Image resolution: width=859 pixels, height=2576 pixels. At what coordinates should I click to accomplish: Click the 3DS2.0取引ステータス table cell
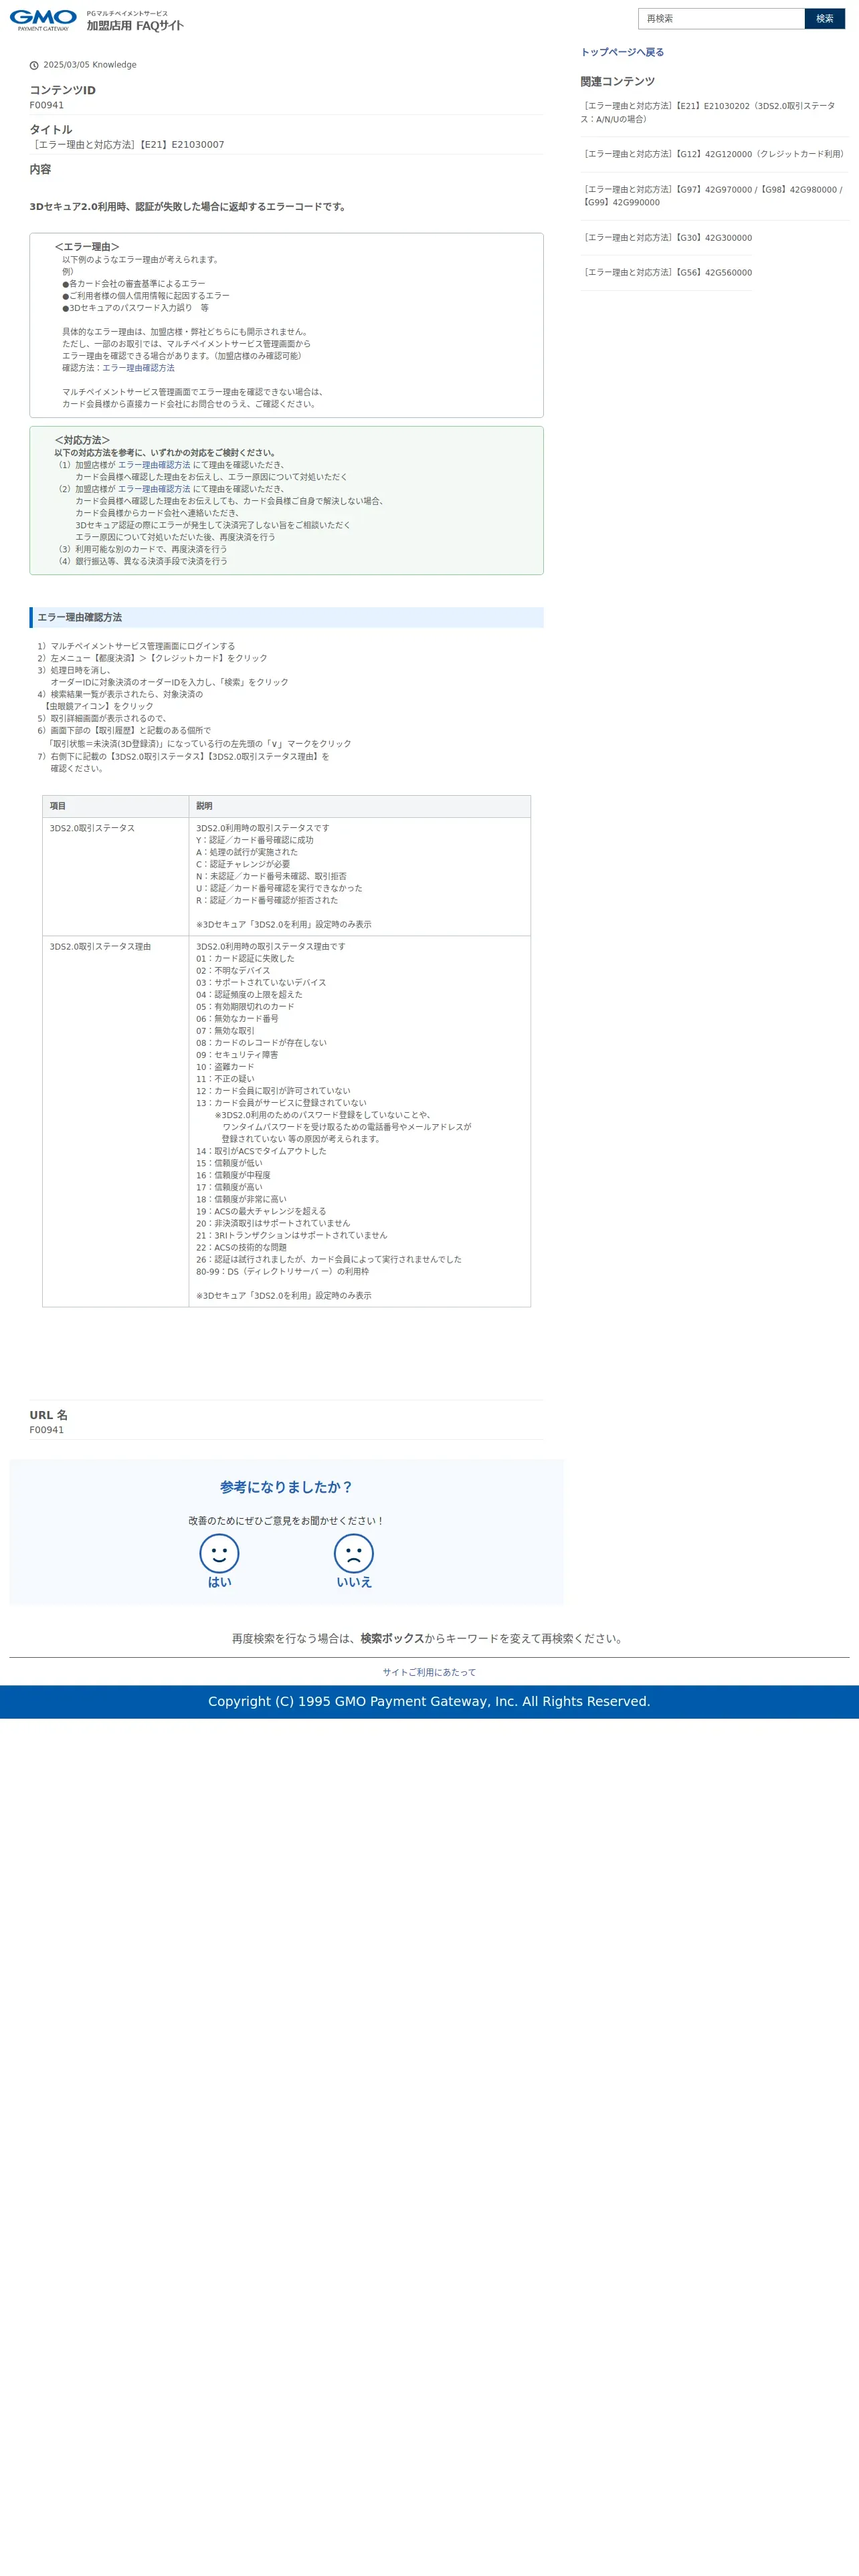click(x=115, y=876)
